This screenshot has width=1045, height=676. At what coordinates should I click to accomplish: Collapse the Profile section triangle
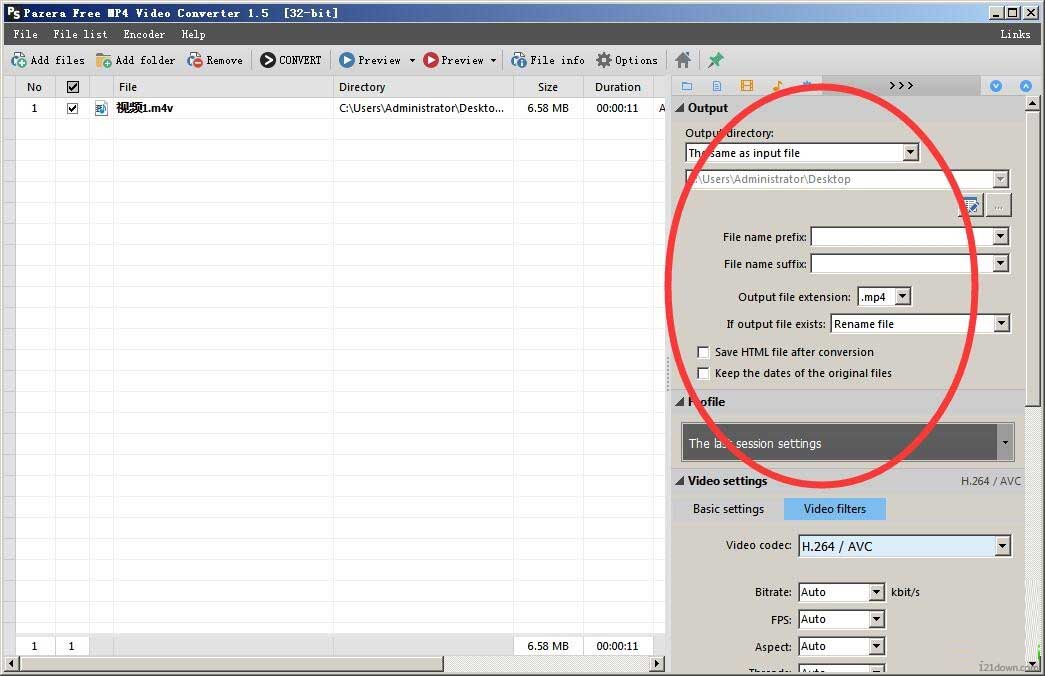[x=680, y=402]
